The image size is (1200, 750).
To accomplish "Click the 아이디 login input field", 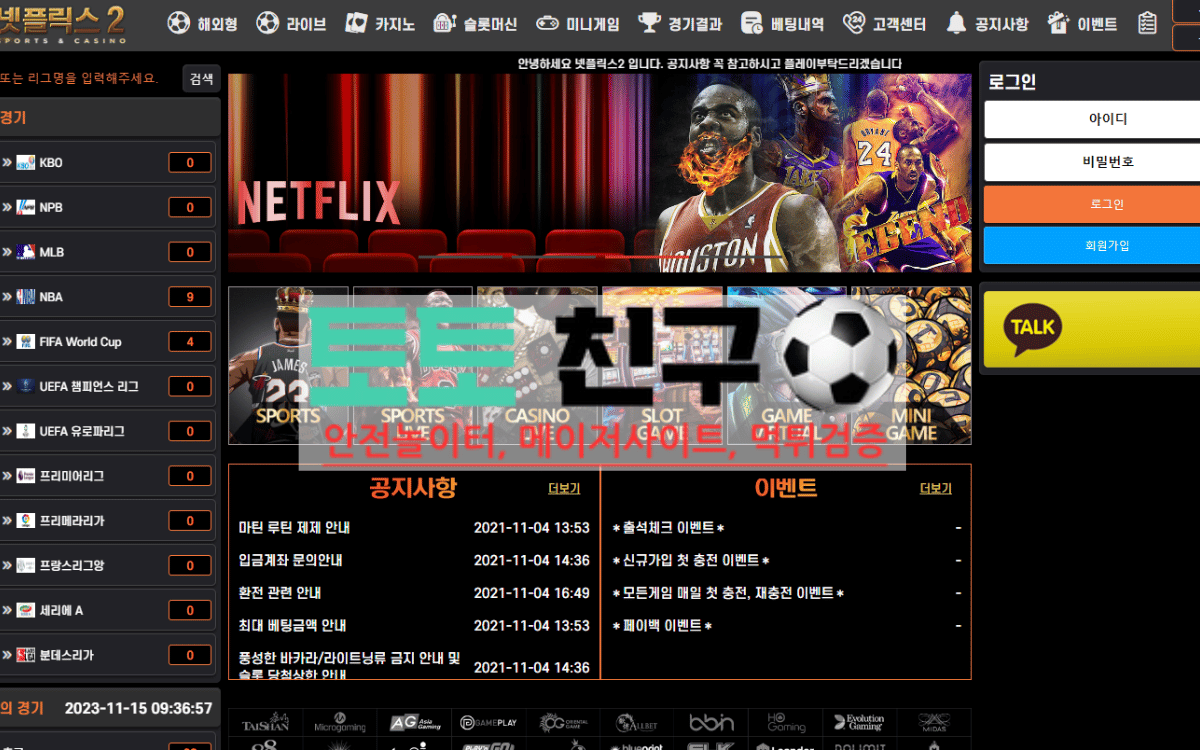I will click(x=1092, y=119).
